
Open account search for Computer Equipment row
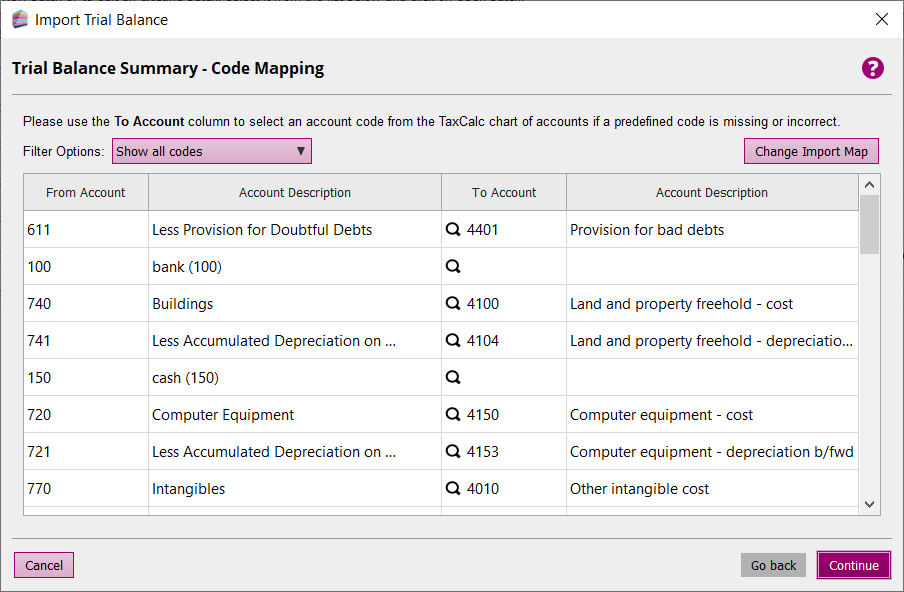pyautogui.click(x=453, y=415)
